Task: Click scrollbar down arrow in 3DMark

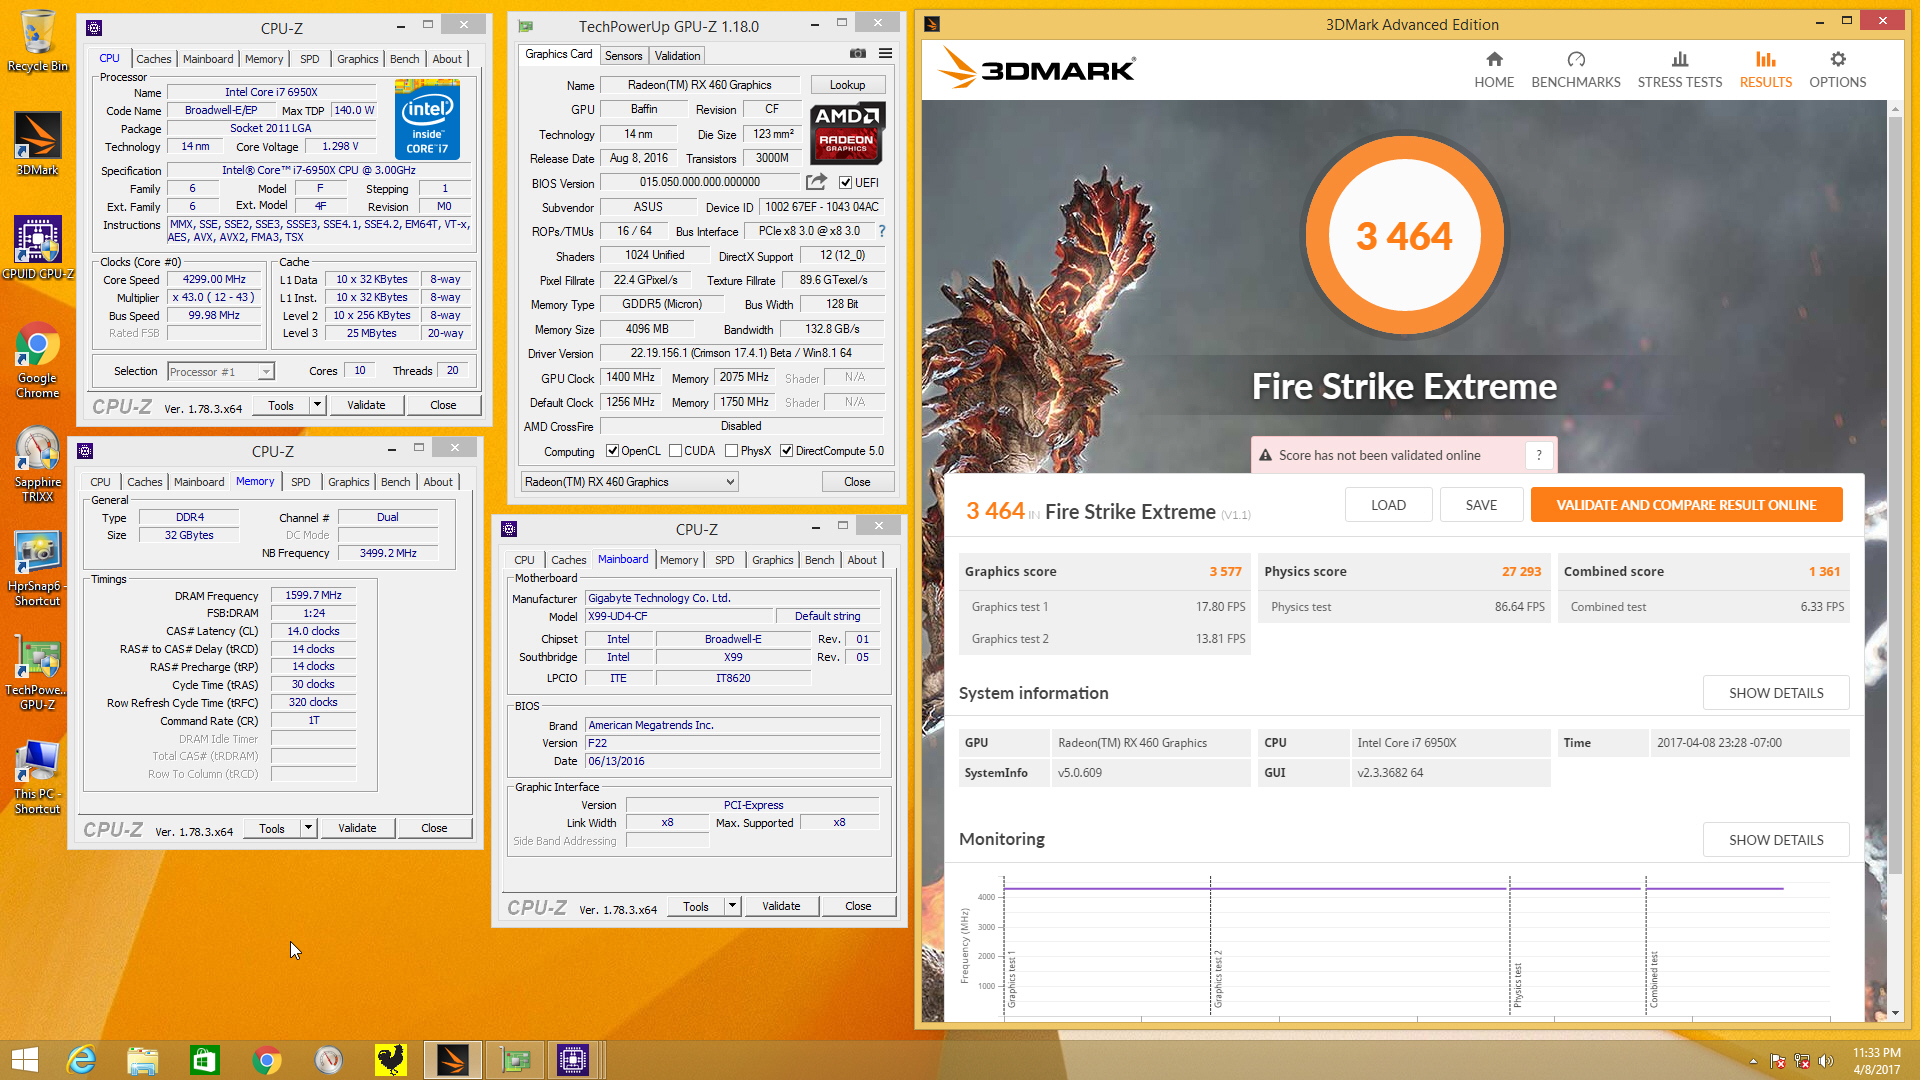Action: click(1894, 1013)
